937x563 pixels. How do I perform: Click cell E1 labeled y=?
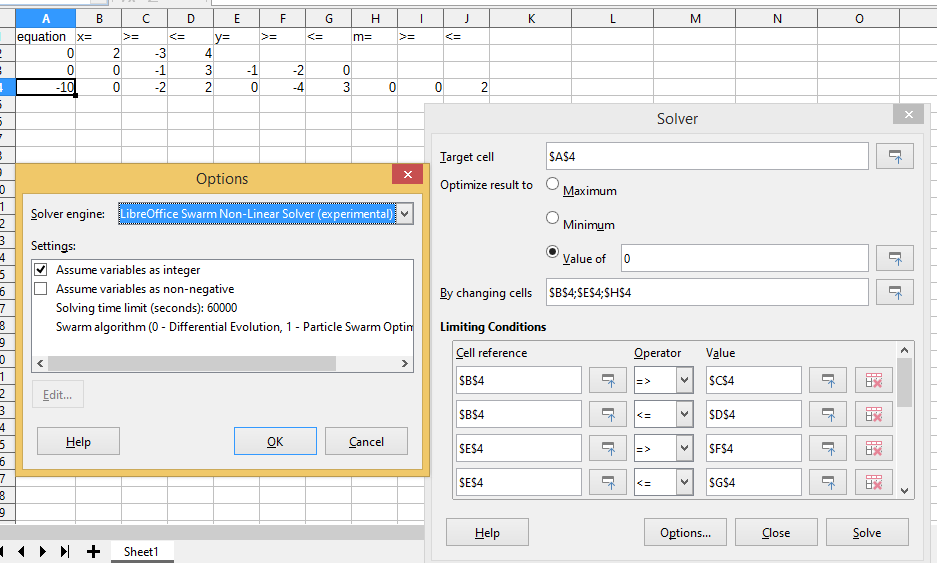[237, 36]
